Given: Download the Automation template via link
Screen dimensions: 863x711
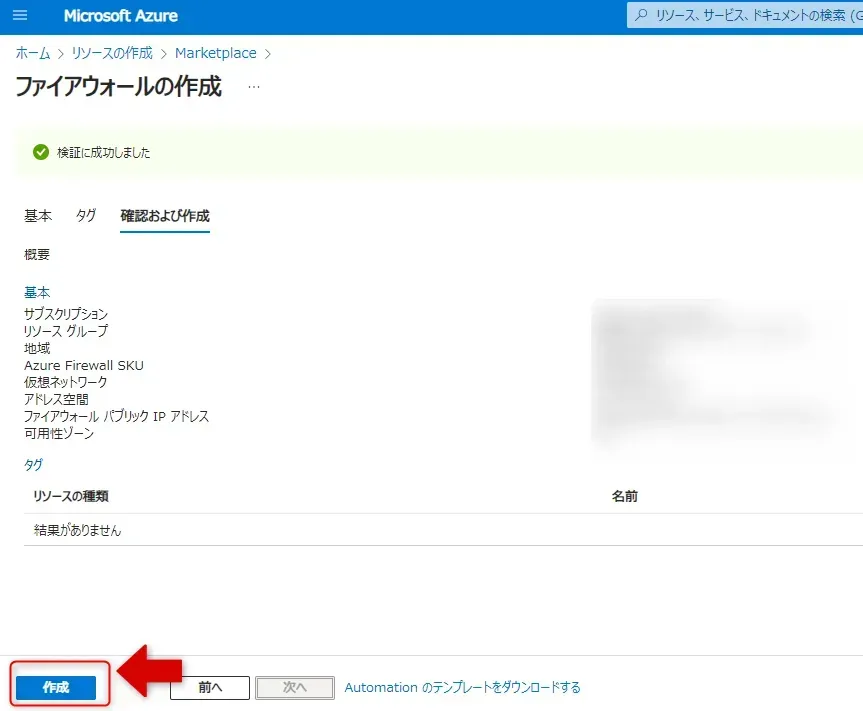Looking at the screenshot, I should tap(462, 688).
